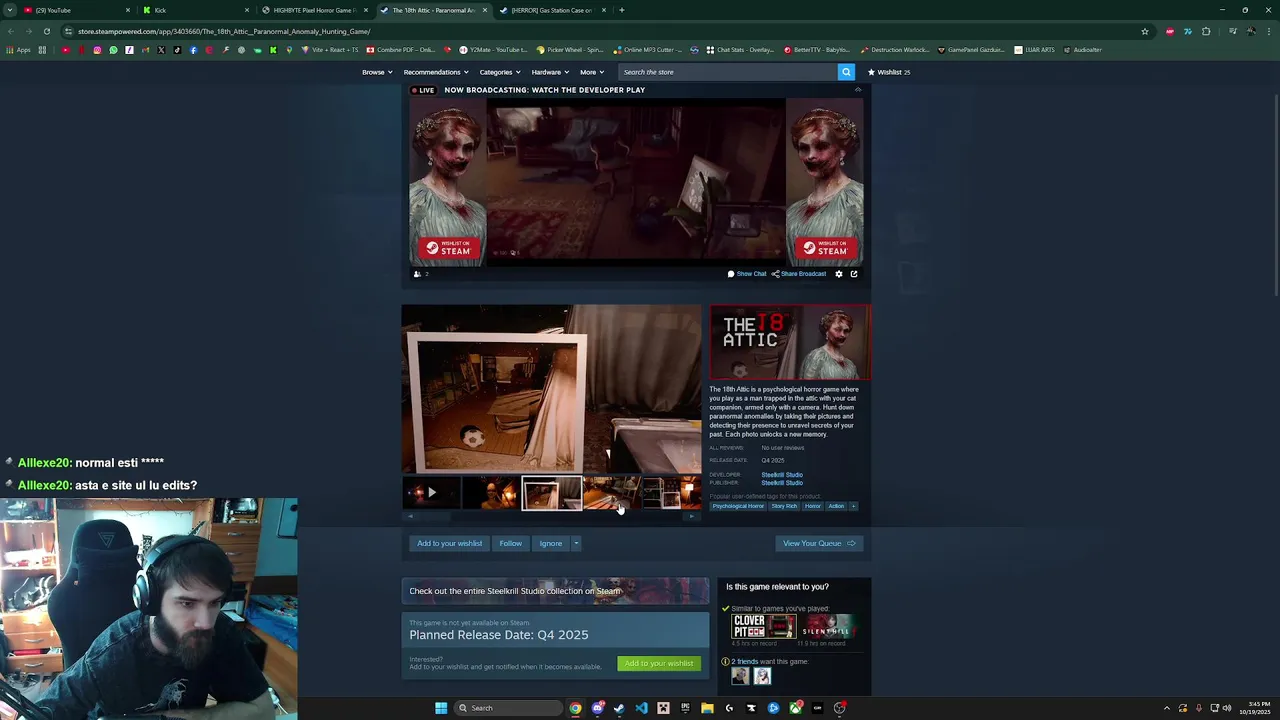Open the Combine PDF bookmark

coord(400,50)
